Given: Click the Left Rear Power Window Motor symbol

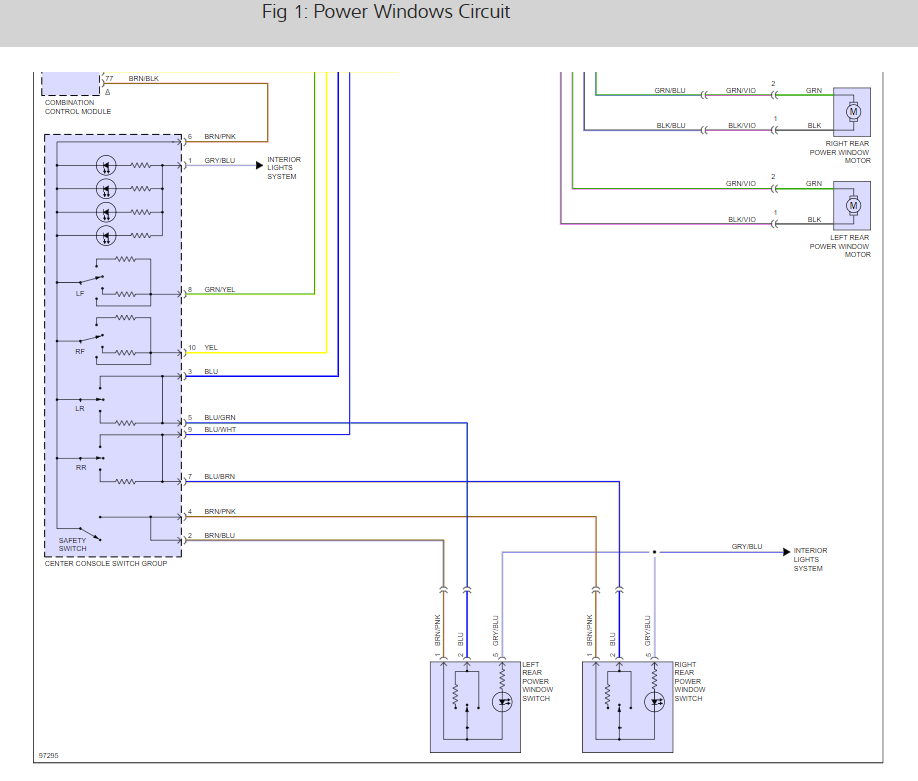Looking at the screenshot, I should click(852, 205).
